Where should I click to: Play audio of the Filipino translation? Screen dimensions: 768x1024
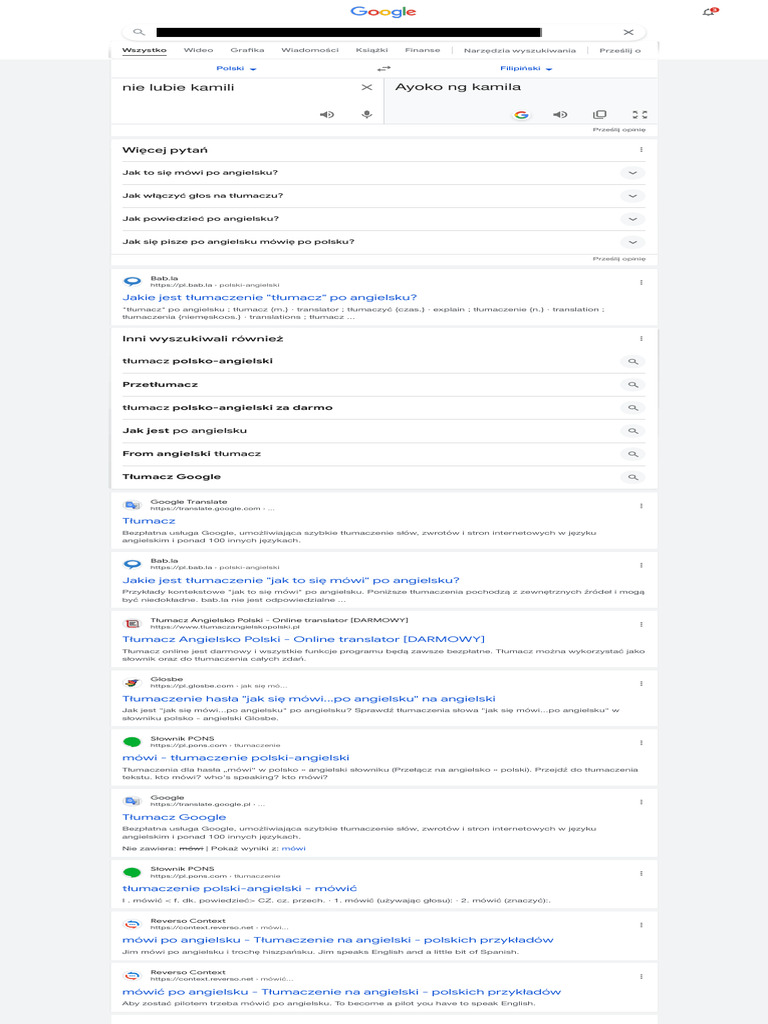[x=560, y=115]
